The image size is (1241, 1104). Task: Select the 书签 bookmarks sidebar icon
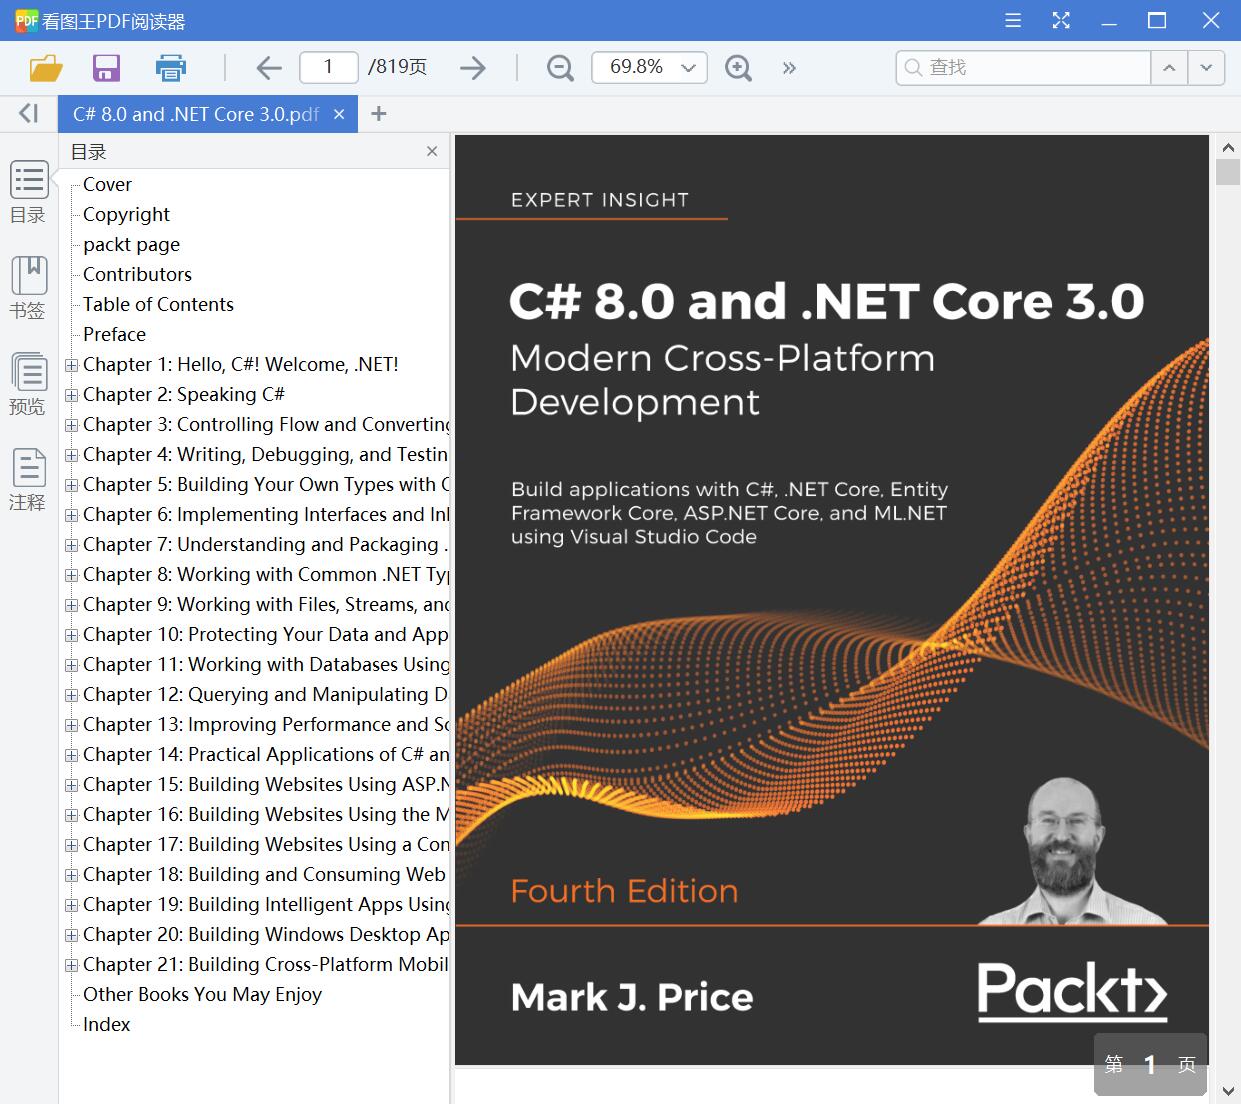28,288
